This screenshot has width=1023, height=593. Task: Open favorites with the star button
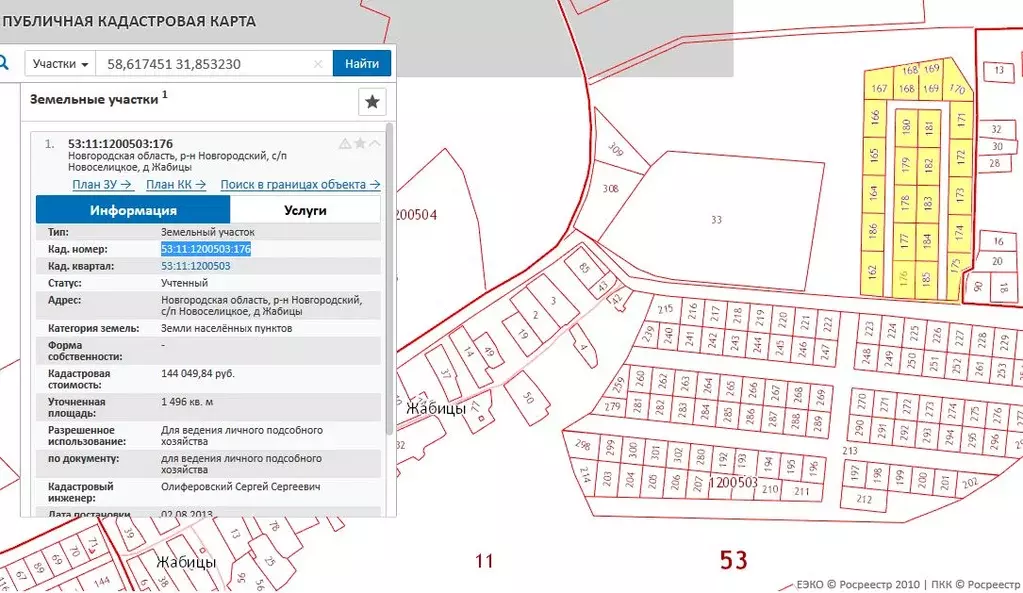372,101
